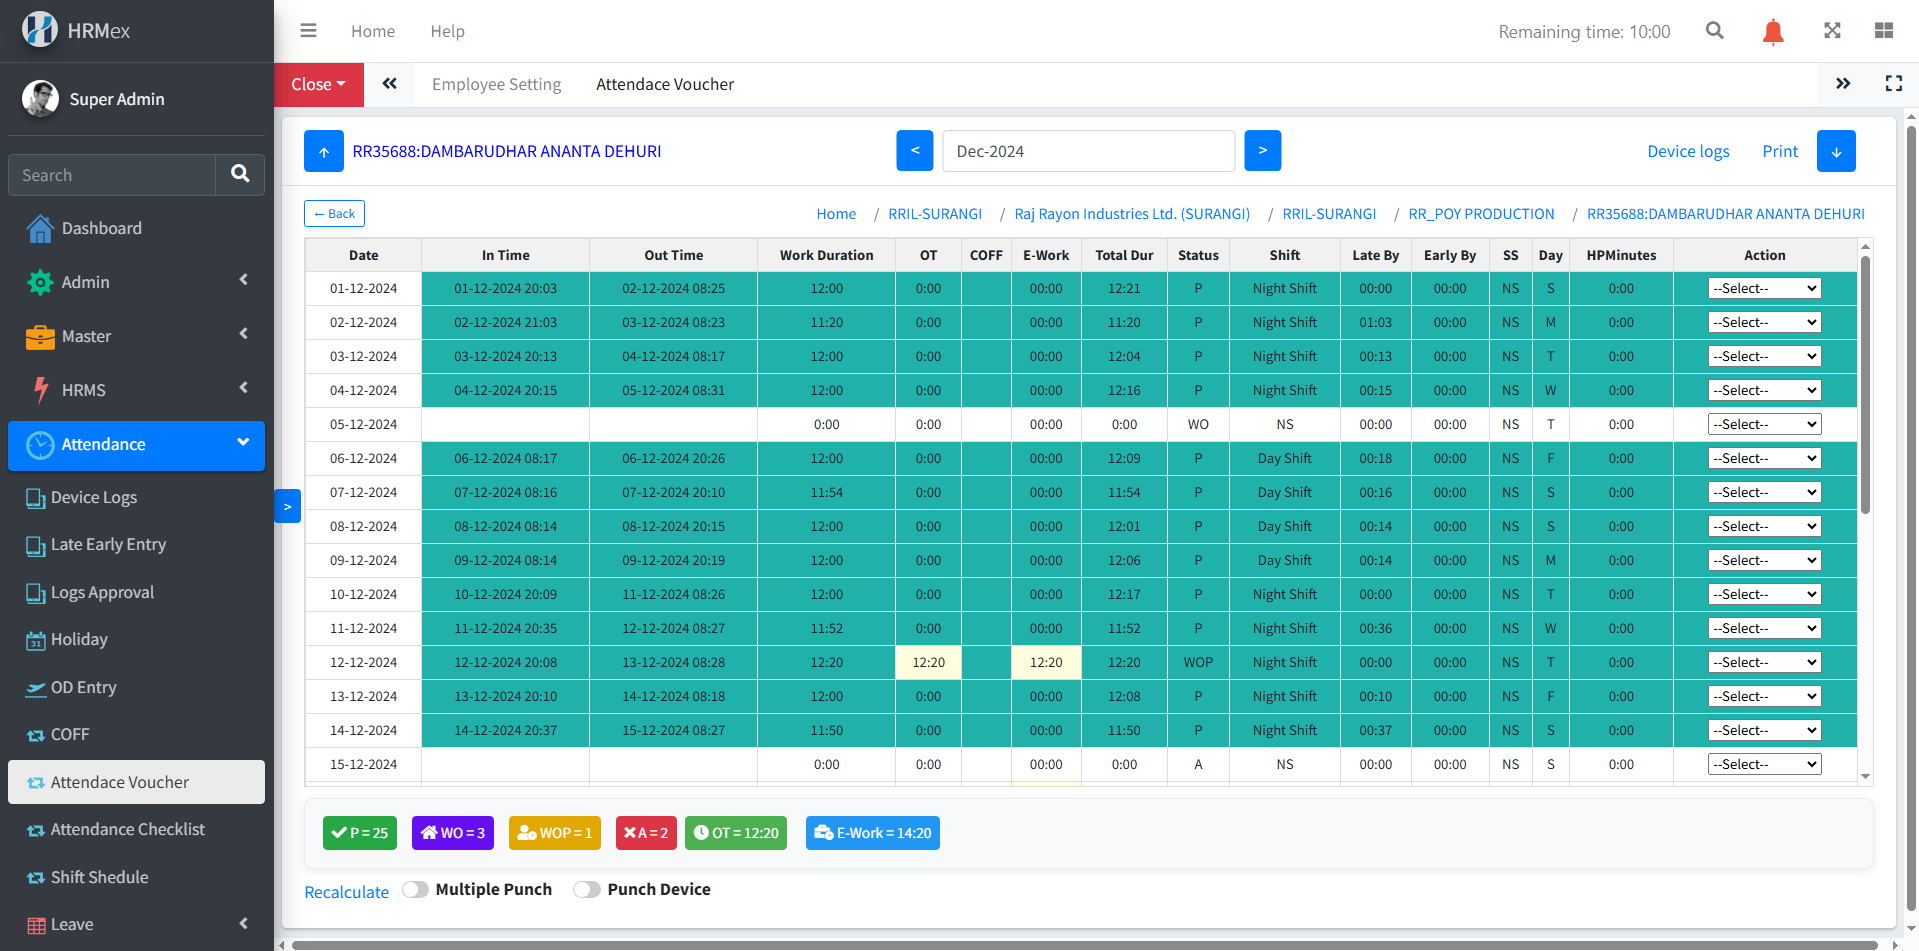Click the blue down arrow beside Print

coord(1835,152)
